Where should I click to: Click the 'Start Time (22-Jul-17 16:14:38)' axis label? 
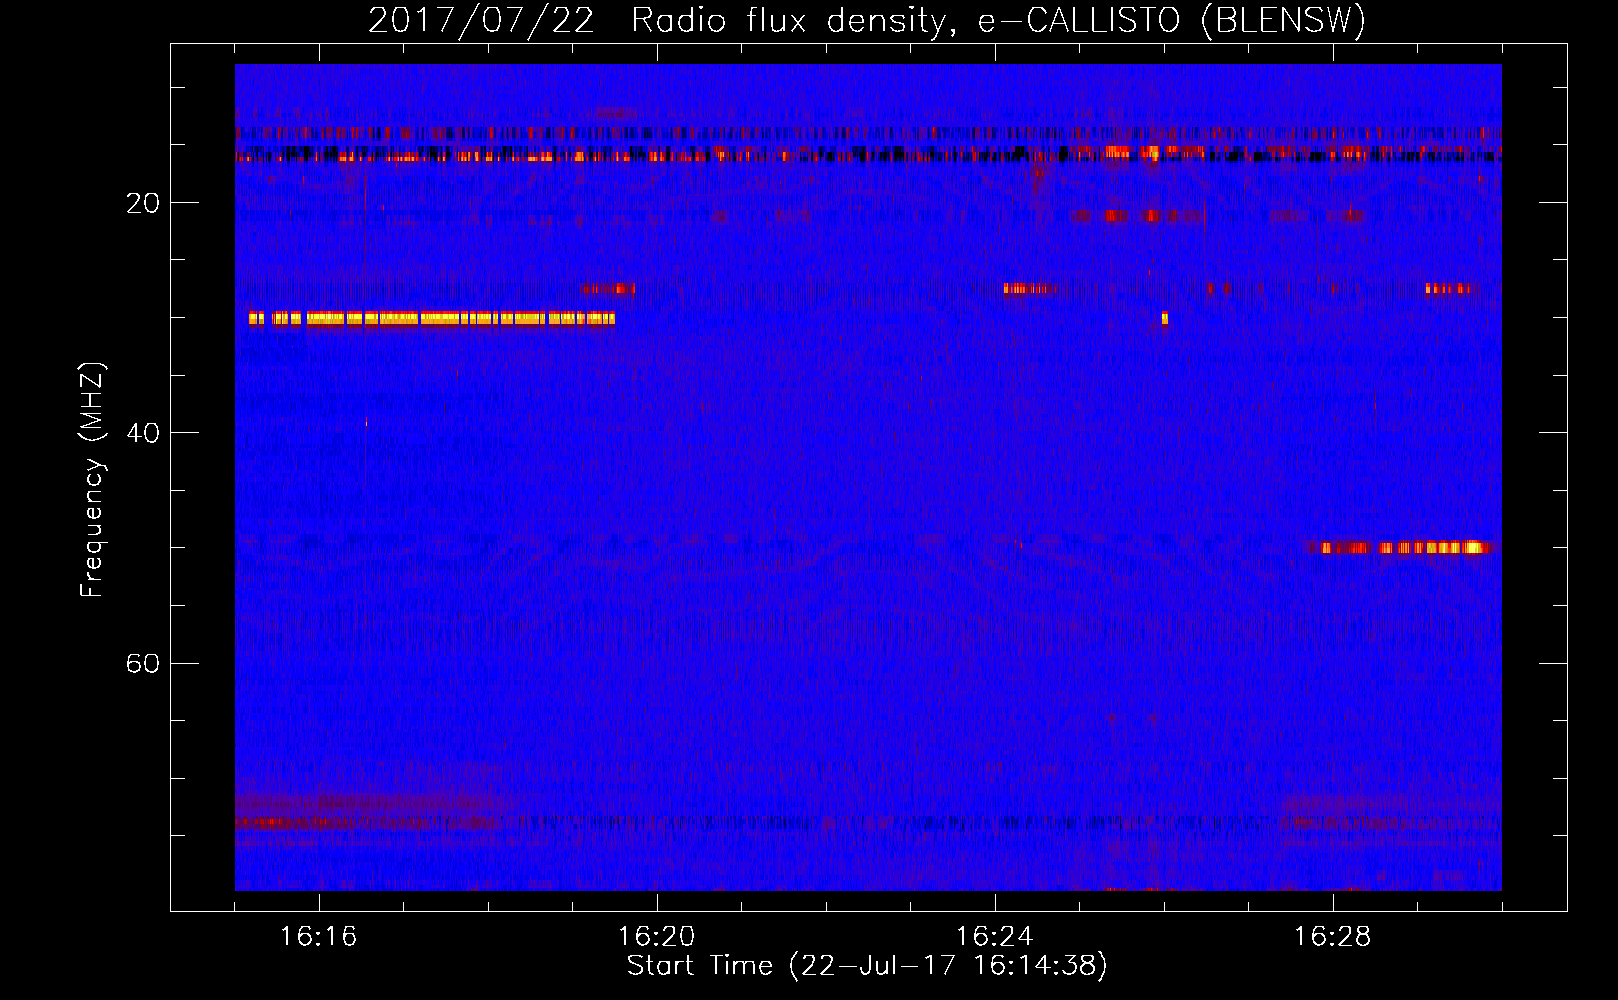pyautogui.click(x=867, y=966)
